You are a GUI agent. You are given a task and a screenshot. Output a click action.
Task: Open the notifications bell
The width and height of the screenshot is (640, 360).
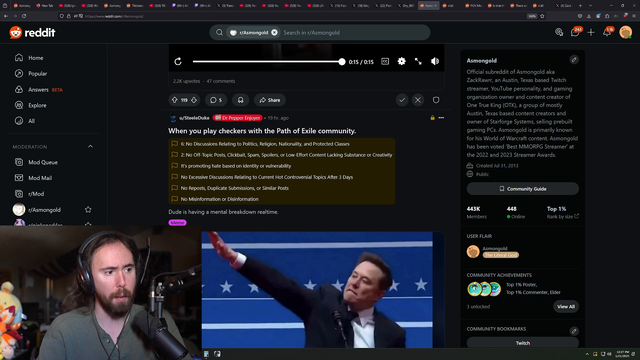point(607,32)
